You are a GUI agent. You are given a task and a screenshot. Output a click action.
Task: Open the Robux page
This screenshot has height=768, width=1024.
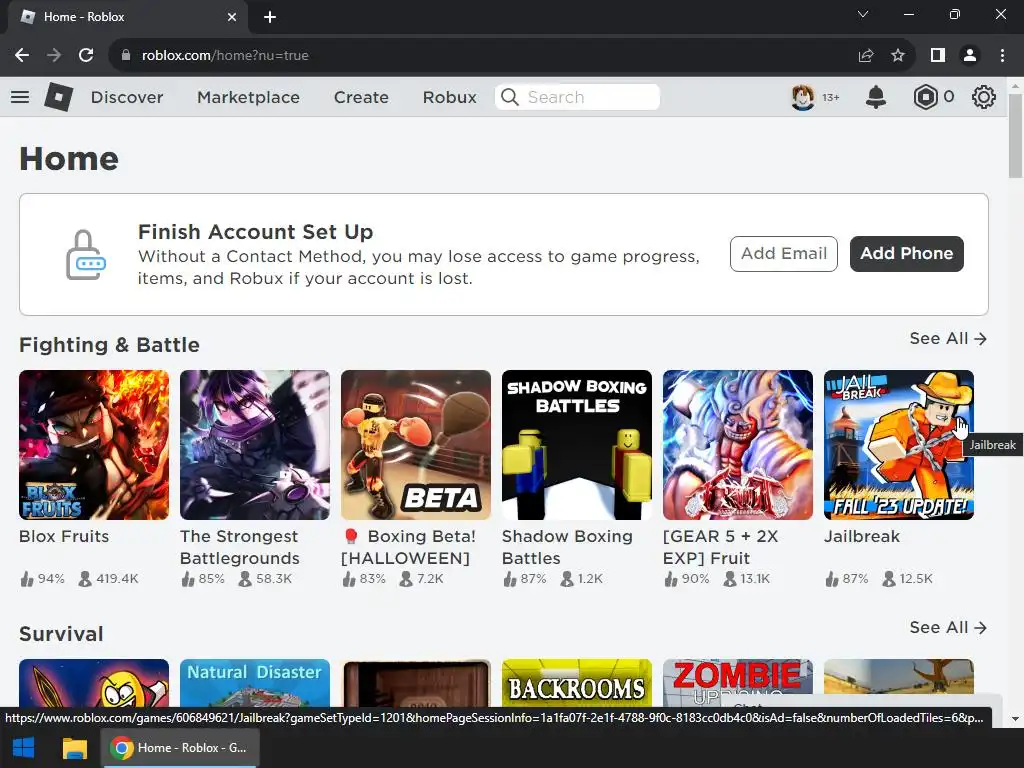(449, 97)
